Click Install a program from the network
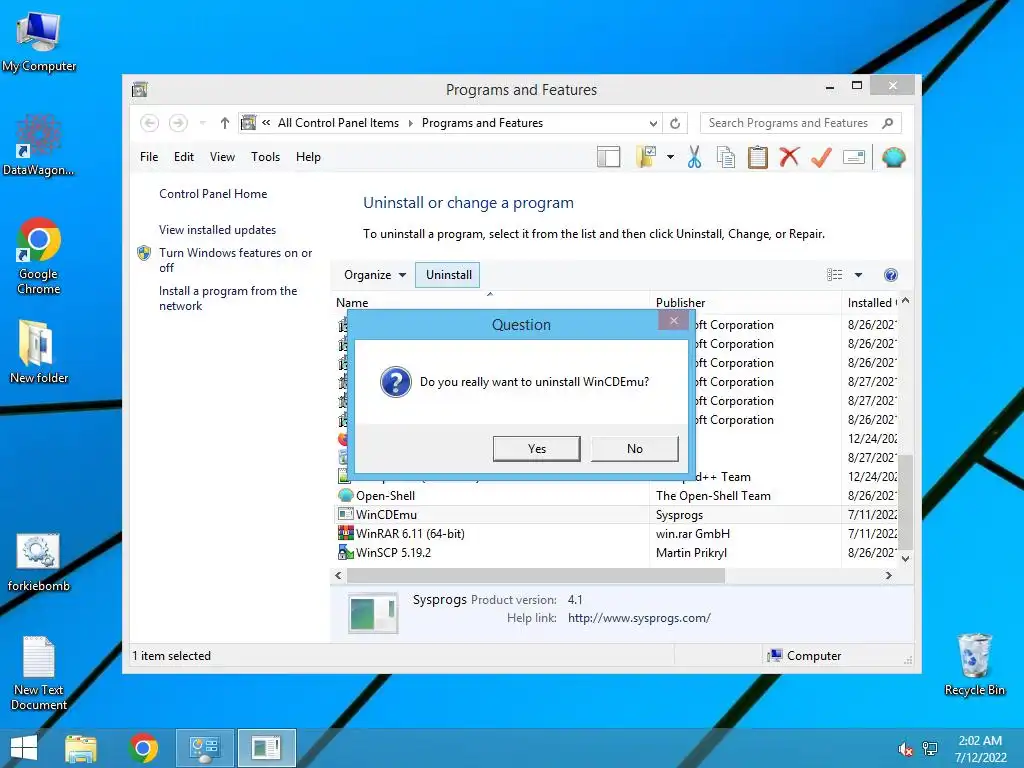This screenshot has height=768, width=1024. 228,298
